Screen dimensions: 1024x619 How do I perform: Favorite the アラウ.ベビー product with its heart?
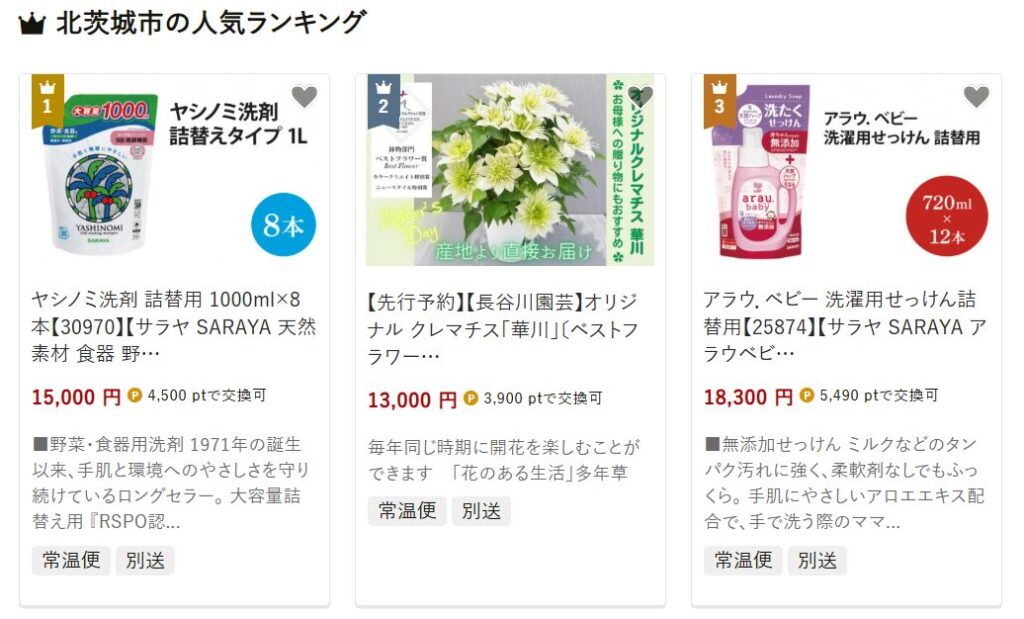(976, 97)
